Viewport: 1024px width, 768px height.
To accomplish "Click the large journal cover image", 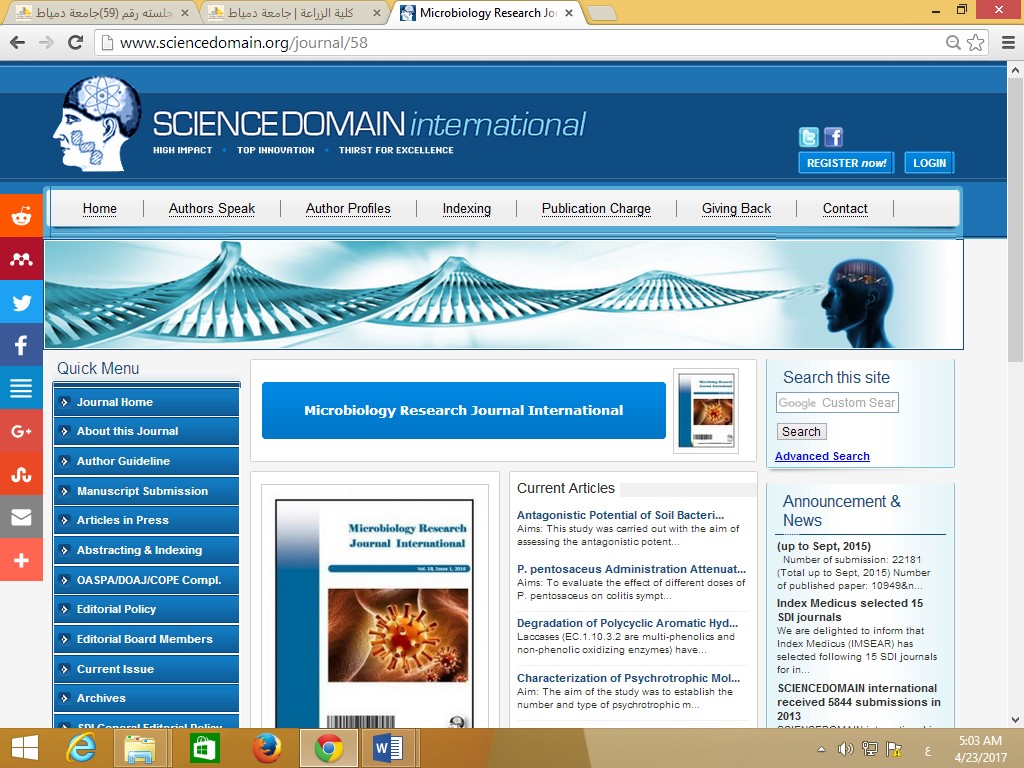I will click(375, 613).
